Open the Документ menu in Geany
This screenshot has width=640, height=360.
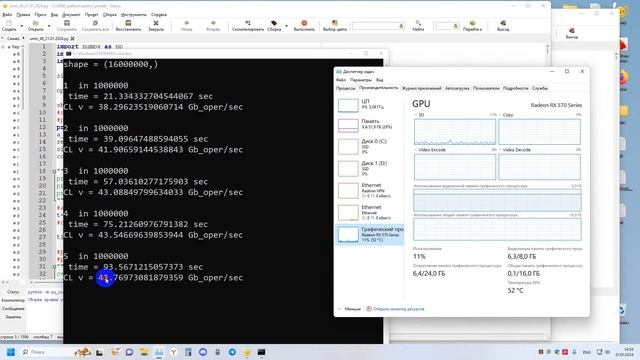point(71,14)
